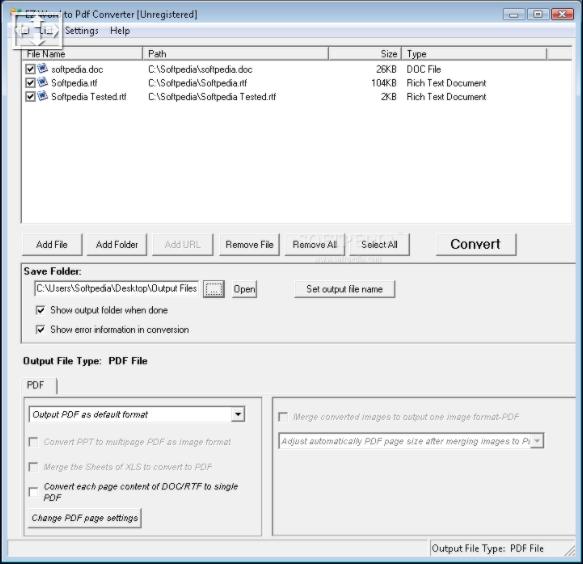Click the Save Folder path input field

pos(116,289)
